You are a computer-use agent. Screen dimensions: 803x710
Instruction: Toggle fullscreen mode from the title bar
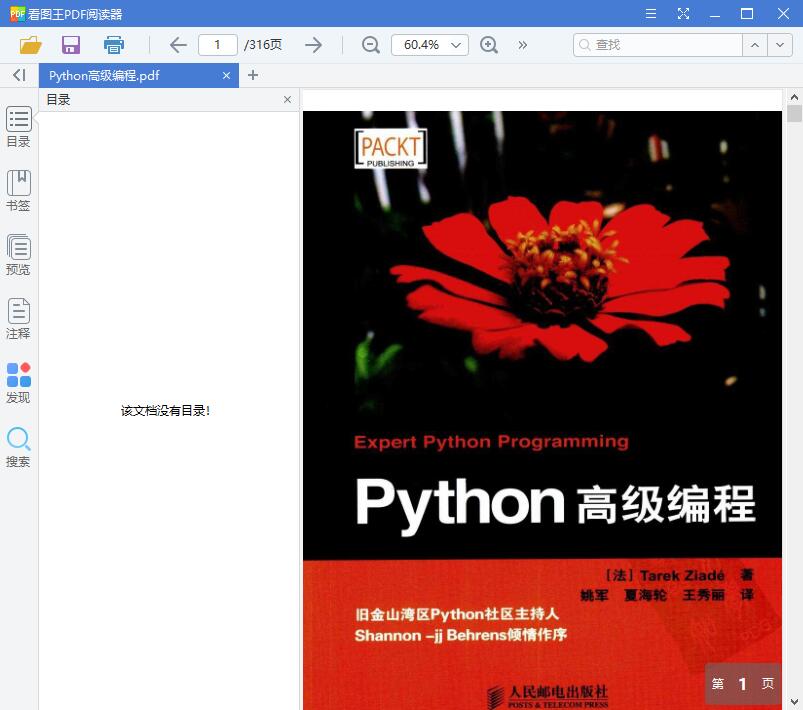(x=684, y=14)
